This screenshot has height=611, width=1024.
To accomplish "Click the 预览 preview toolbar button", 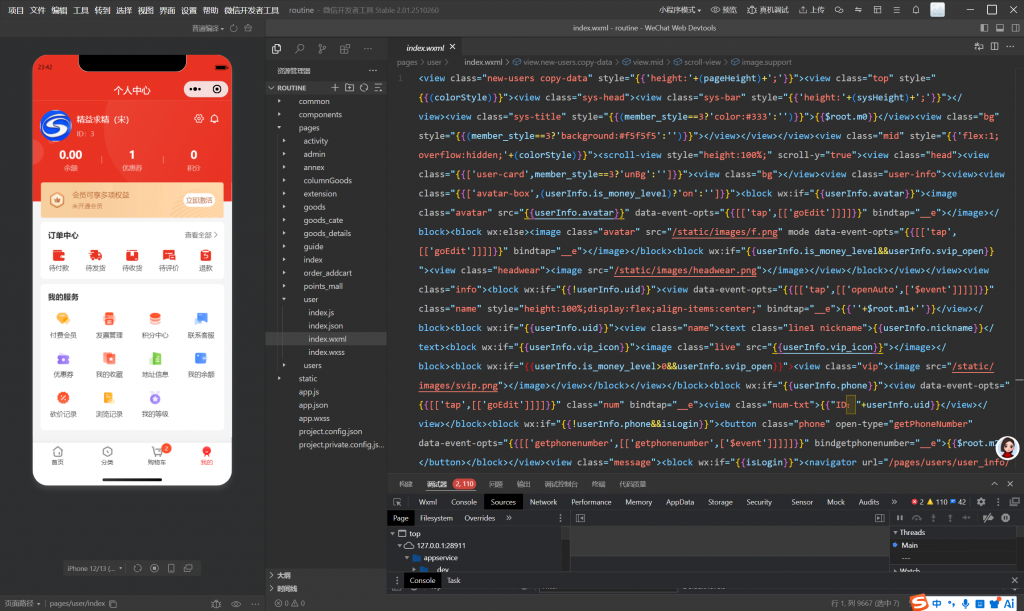I will [x=724, y=9].
